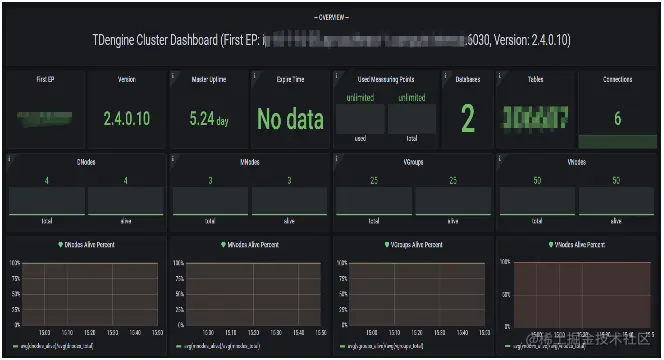Click legend color swatch in VGroups Alive chart
664x360 pixels.
343,346
